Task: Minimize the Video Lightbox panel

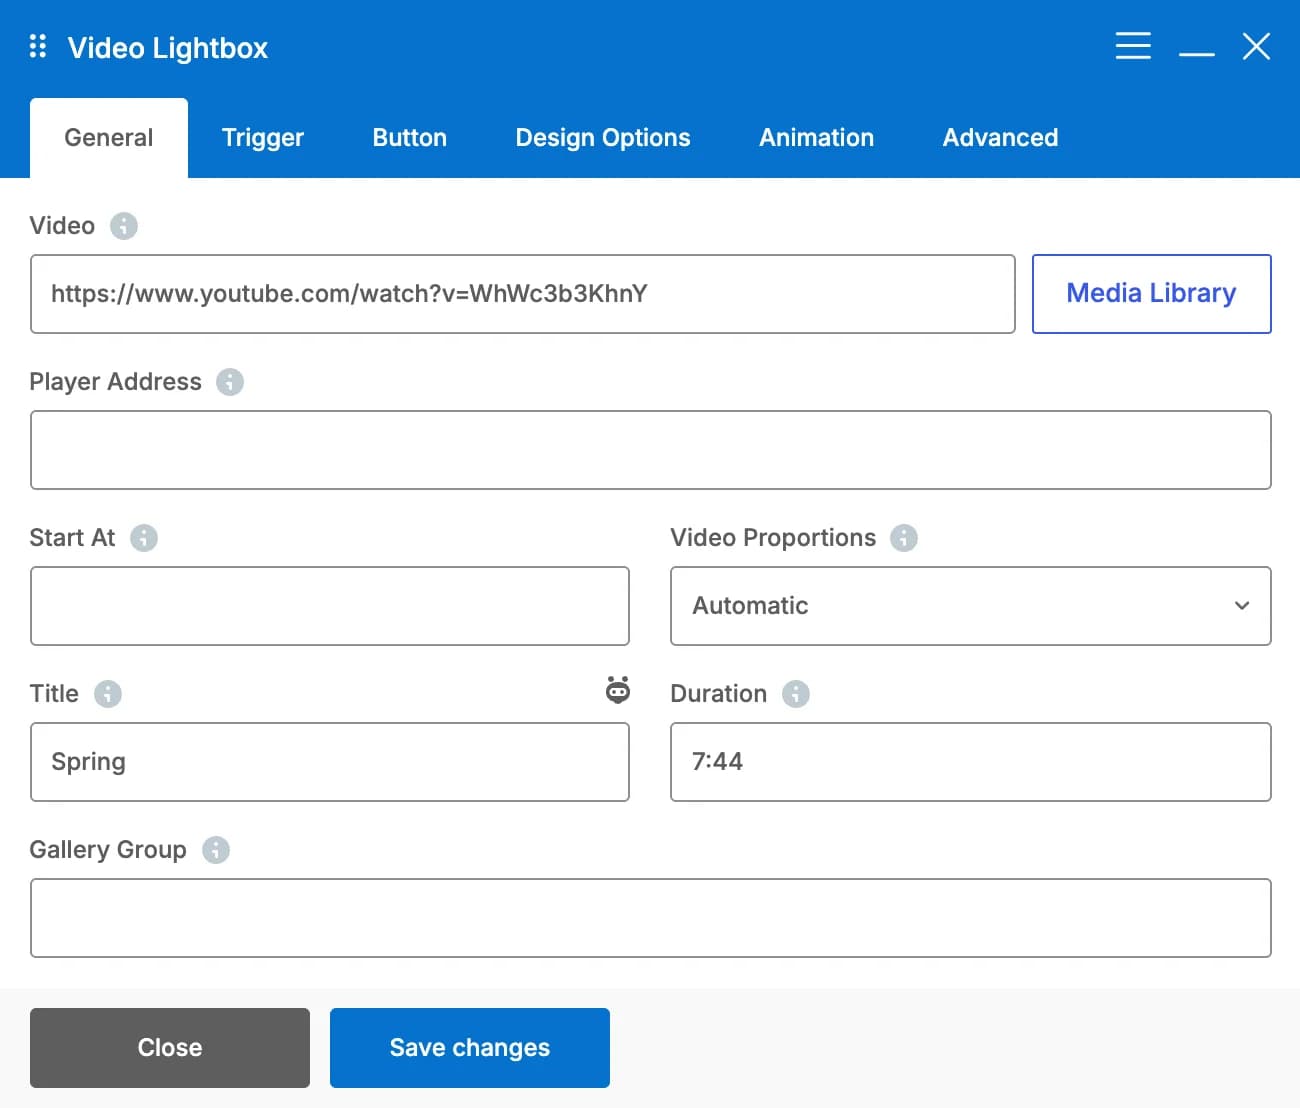Action: coord(1197,53)
